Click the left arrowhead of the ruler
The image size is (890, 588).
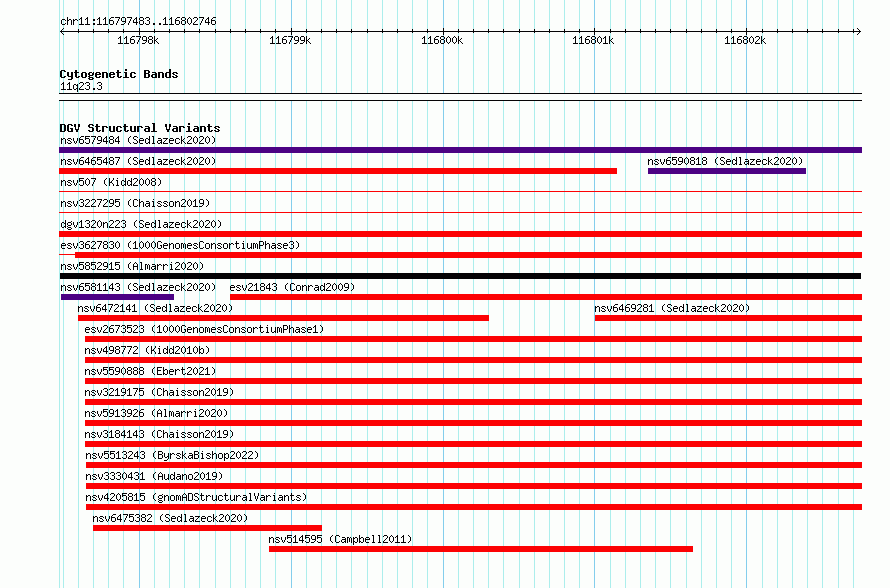(62, 32)
